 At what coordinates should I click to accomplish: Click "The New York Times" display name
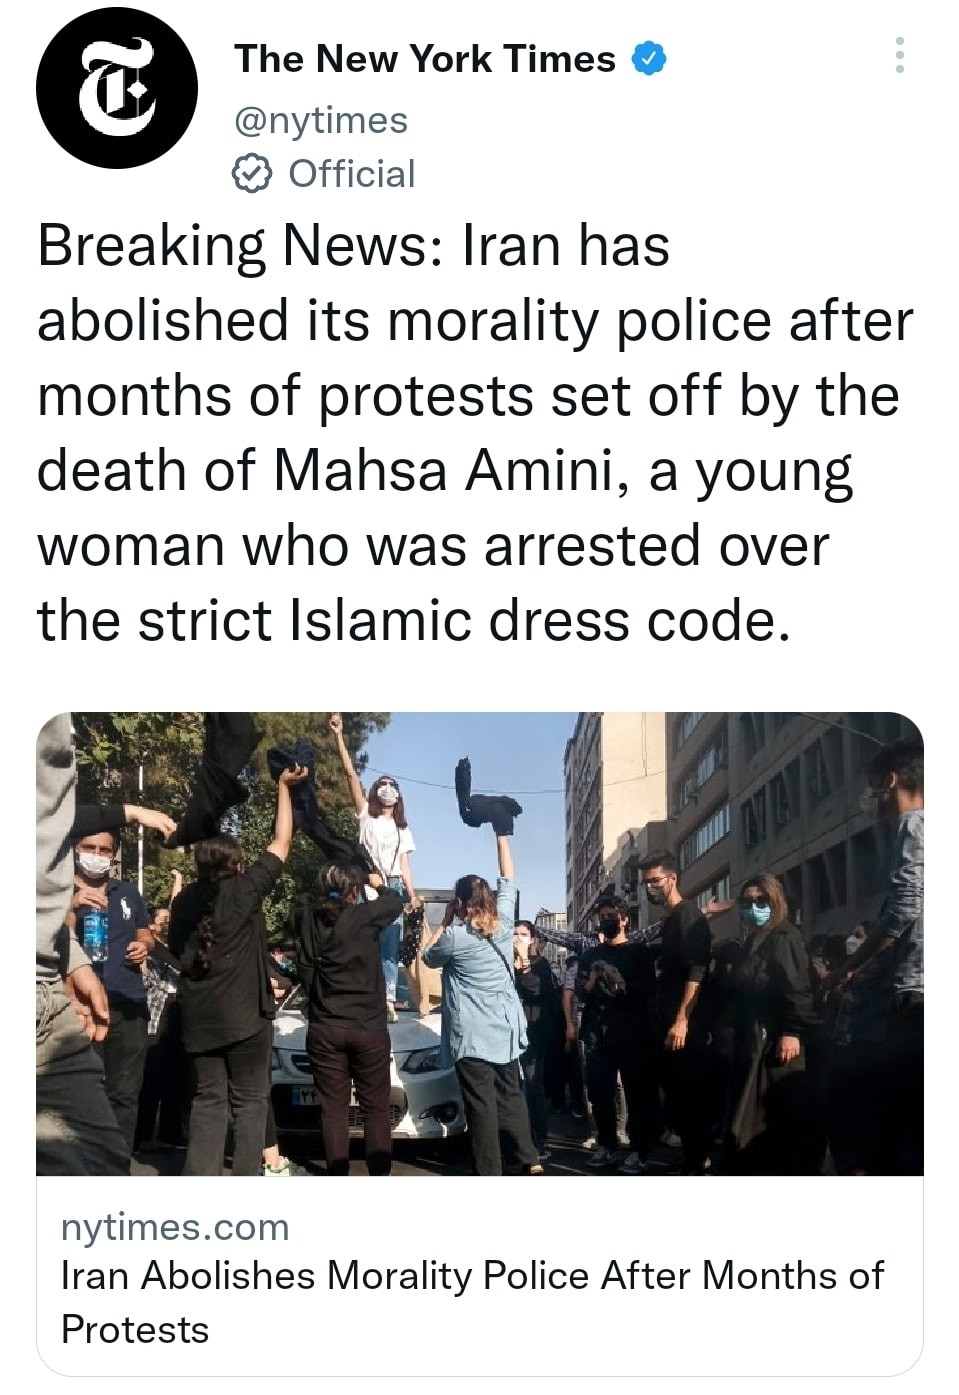point(425,60)
